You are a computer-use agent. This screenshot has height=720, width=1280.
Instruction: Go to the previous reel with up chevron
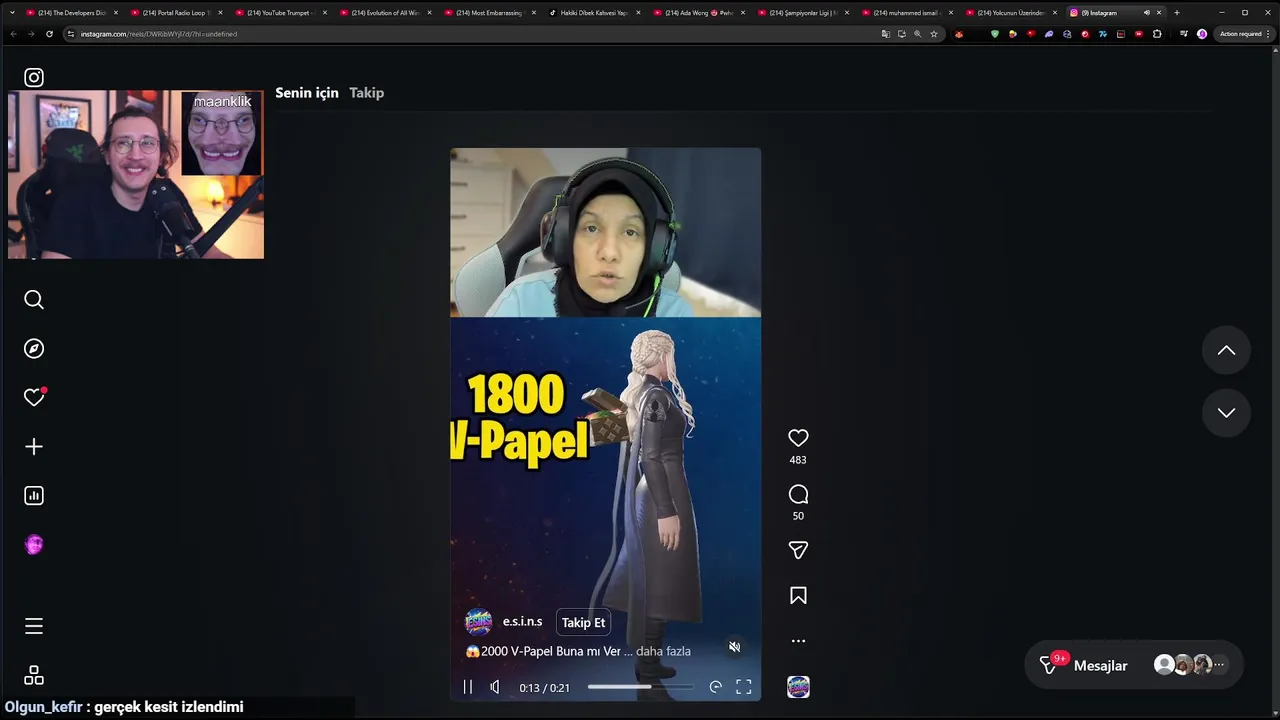tap(1226, 351)
